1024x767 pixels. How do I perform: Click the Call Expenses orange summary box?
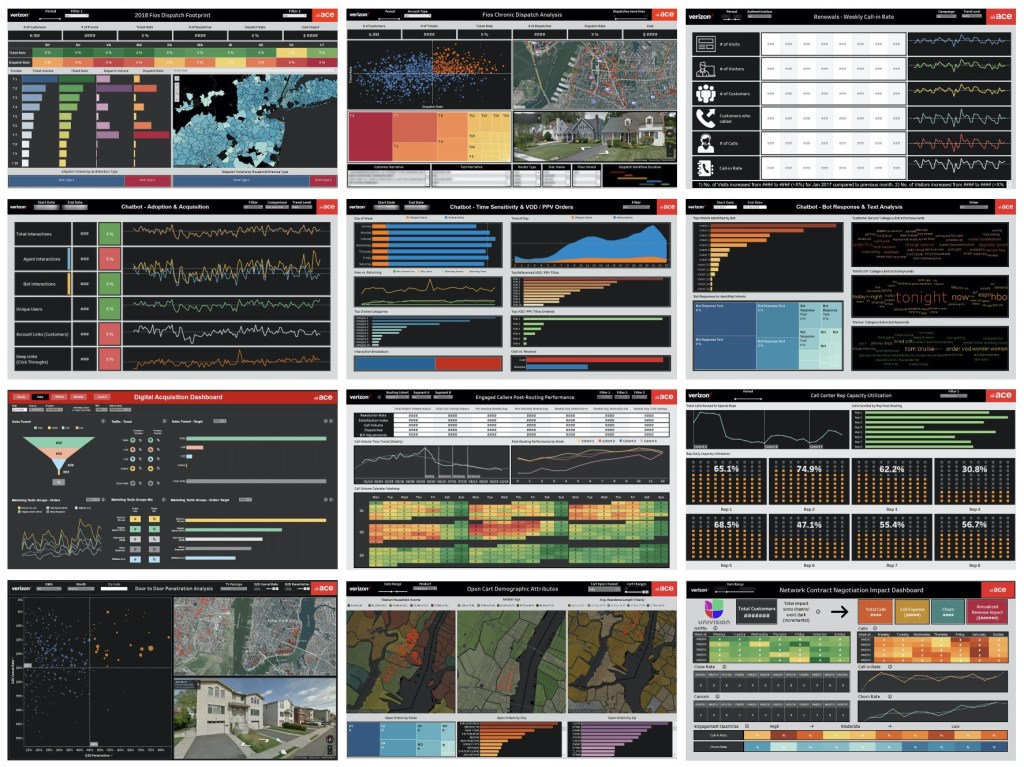coord(912,612)
